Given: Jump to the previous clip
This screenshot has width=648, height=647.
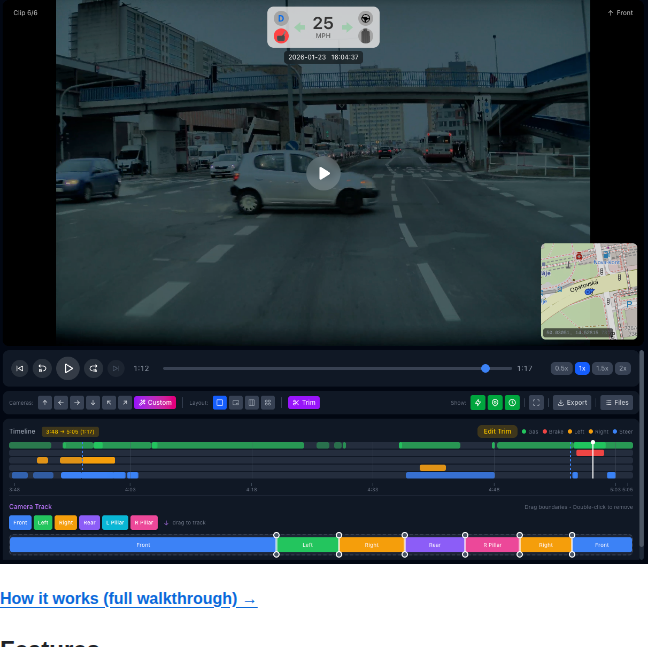Looking at the screenshot, I should 19,369.
